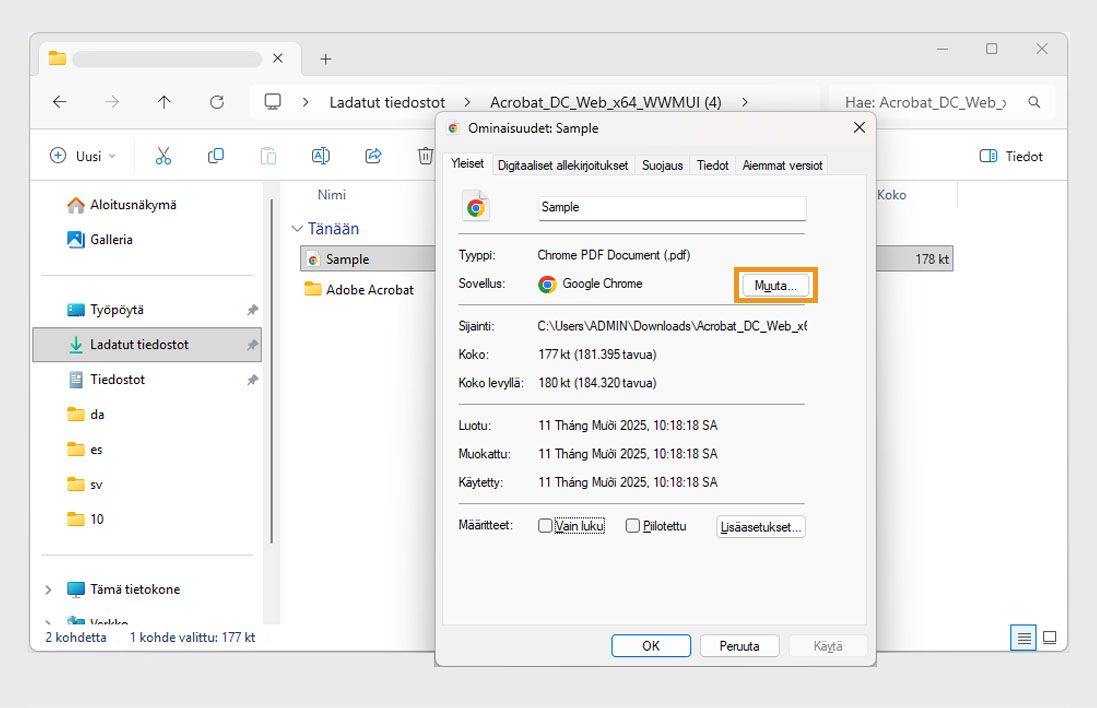Go forward with the right arrow

pos(112,102)
